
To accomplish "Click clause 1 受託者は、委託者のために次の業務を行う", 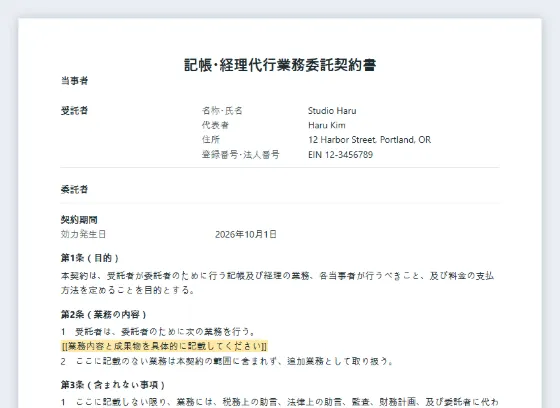I will click(158, 332).
